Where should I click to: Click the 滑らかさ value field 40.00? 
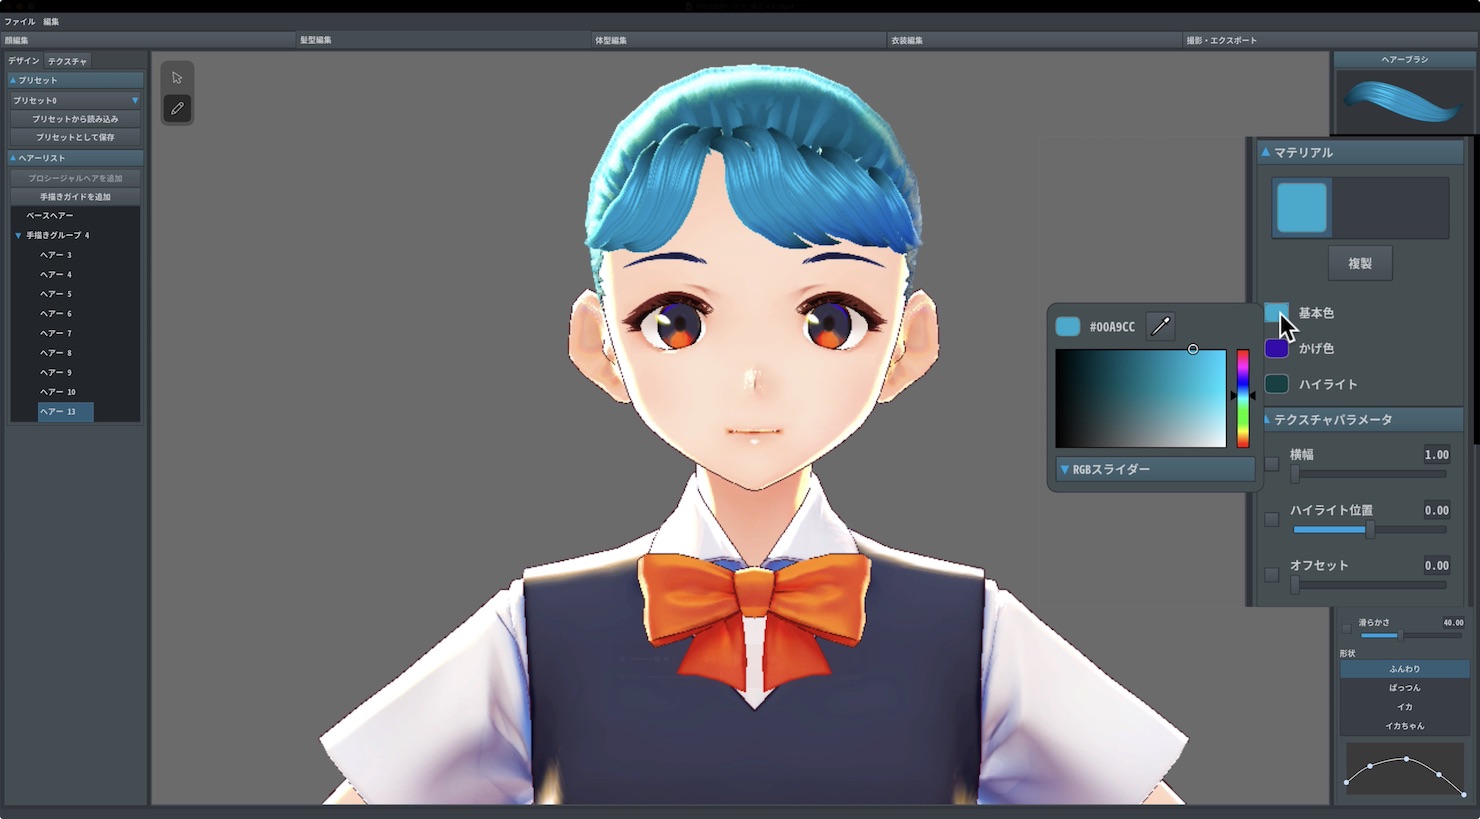[x=1453, y=623]
